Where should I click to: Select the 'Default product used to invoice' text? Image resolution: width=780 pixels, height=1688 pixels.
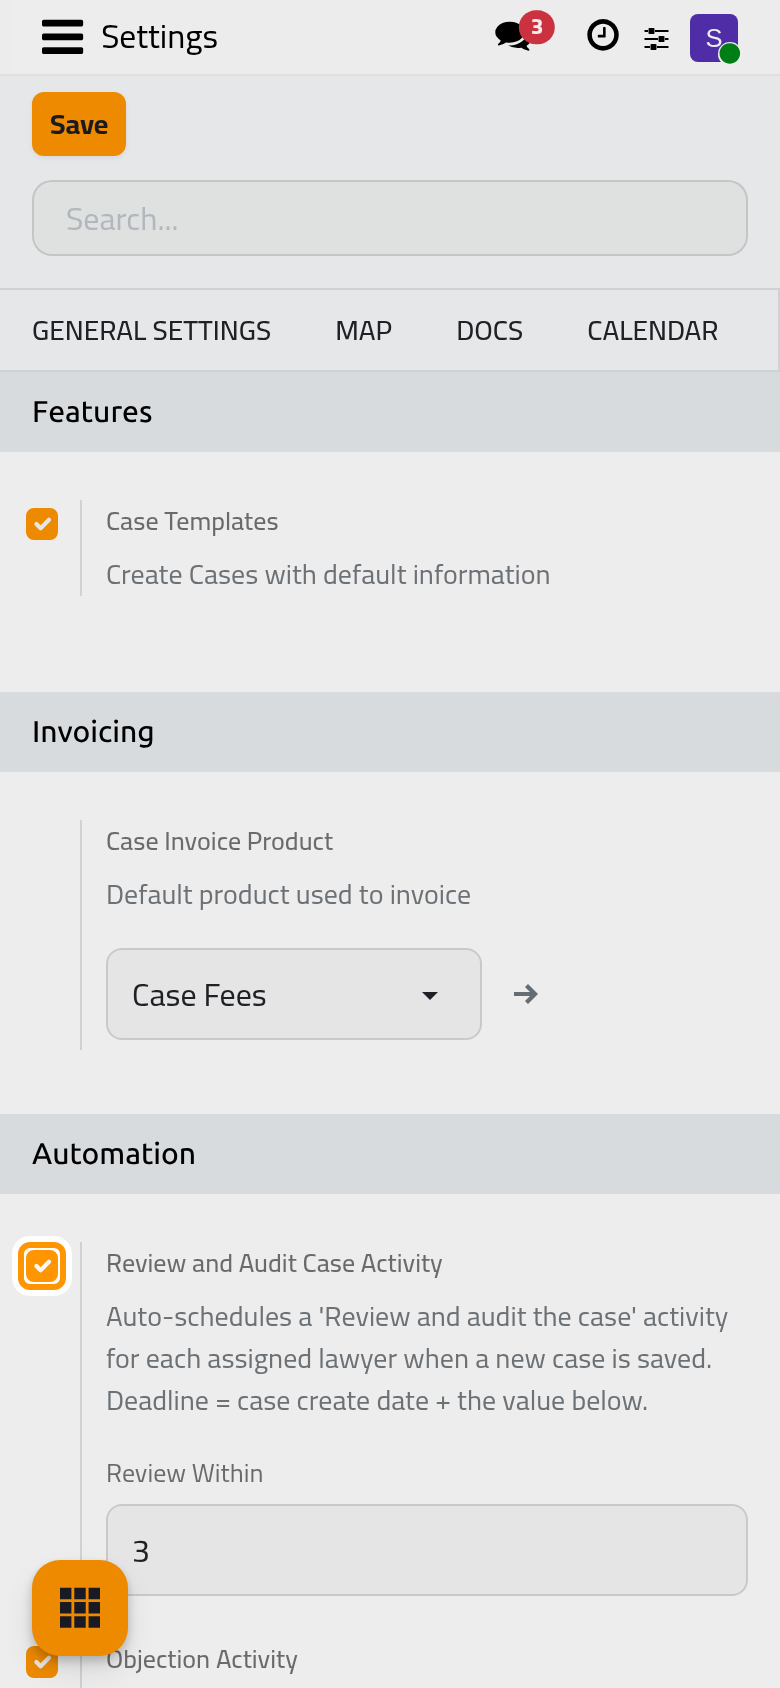click(288, 895)
